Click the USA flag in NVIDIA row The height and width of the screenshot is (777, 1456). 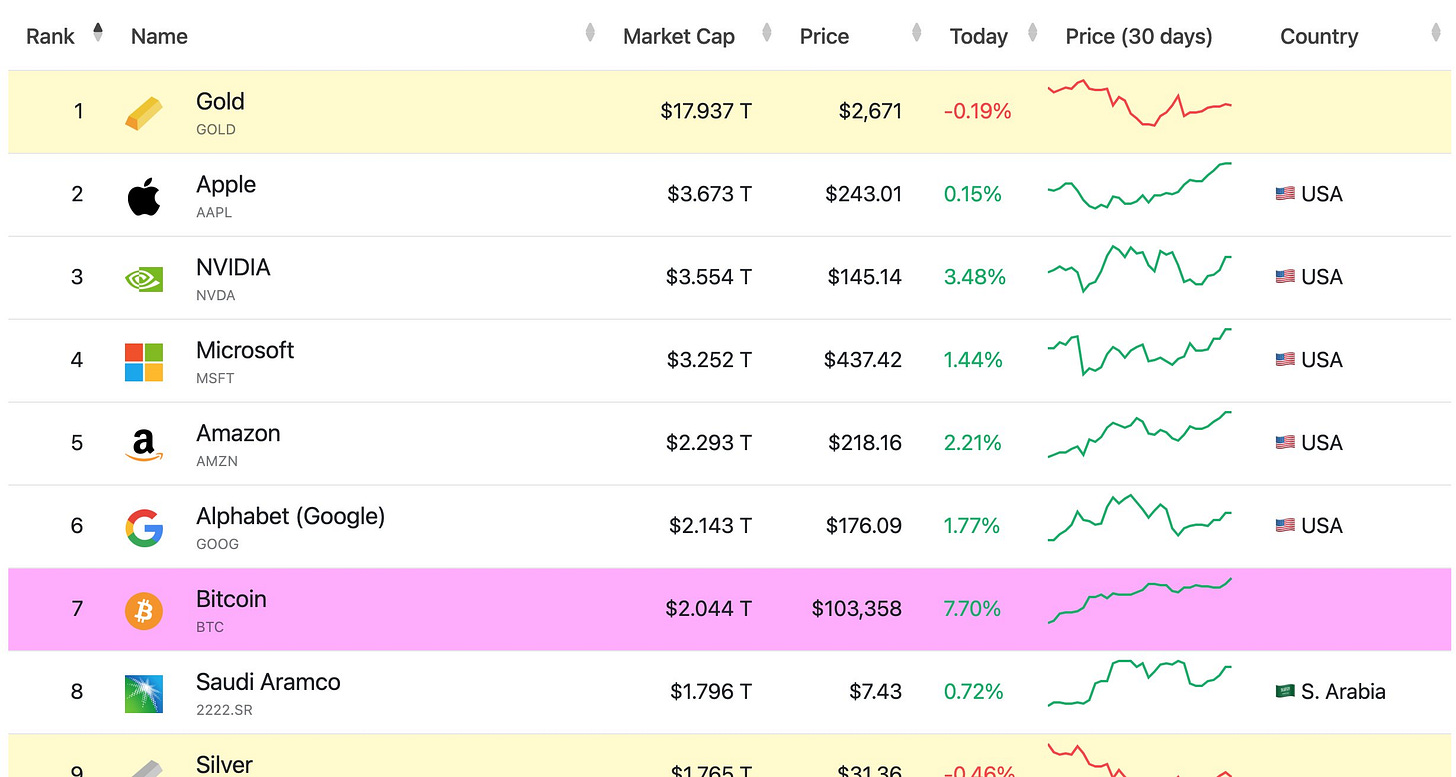pos(1285,277)
